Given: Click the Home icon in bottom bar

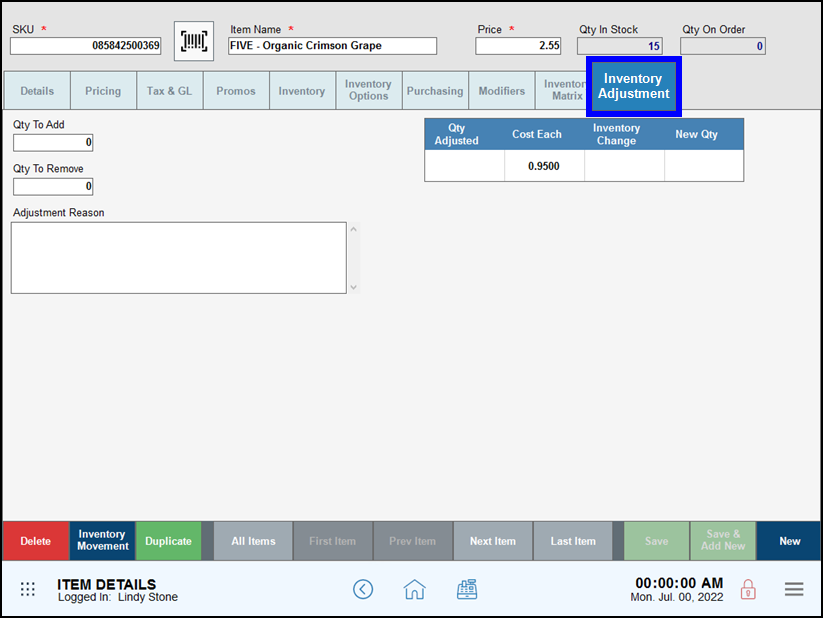Looking at the screenshot, I should 414,589.
